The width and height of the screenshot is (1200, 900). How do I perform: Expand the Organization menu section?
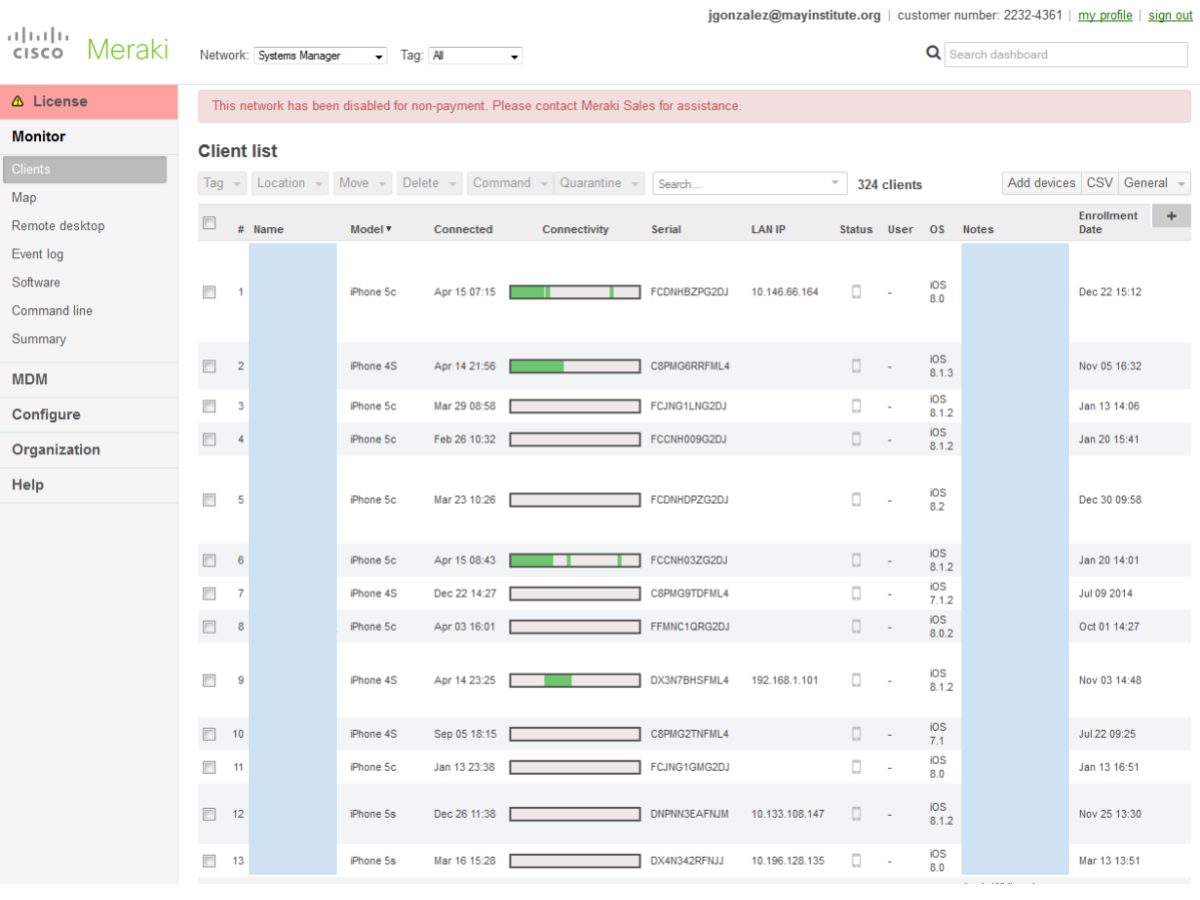point(89,450)
